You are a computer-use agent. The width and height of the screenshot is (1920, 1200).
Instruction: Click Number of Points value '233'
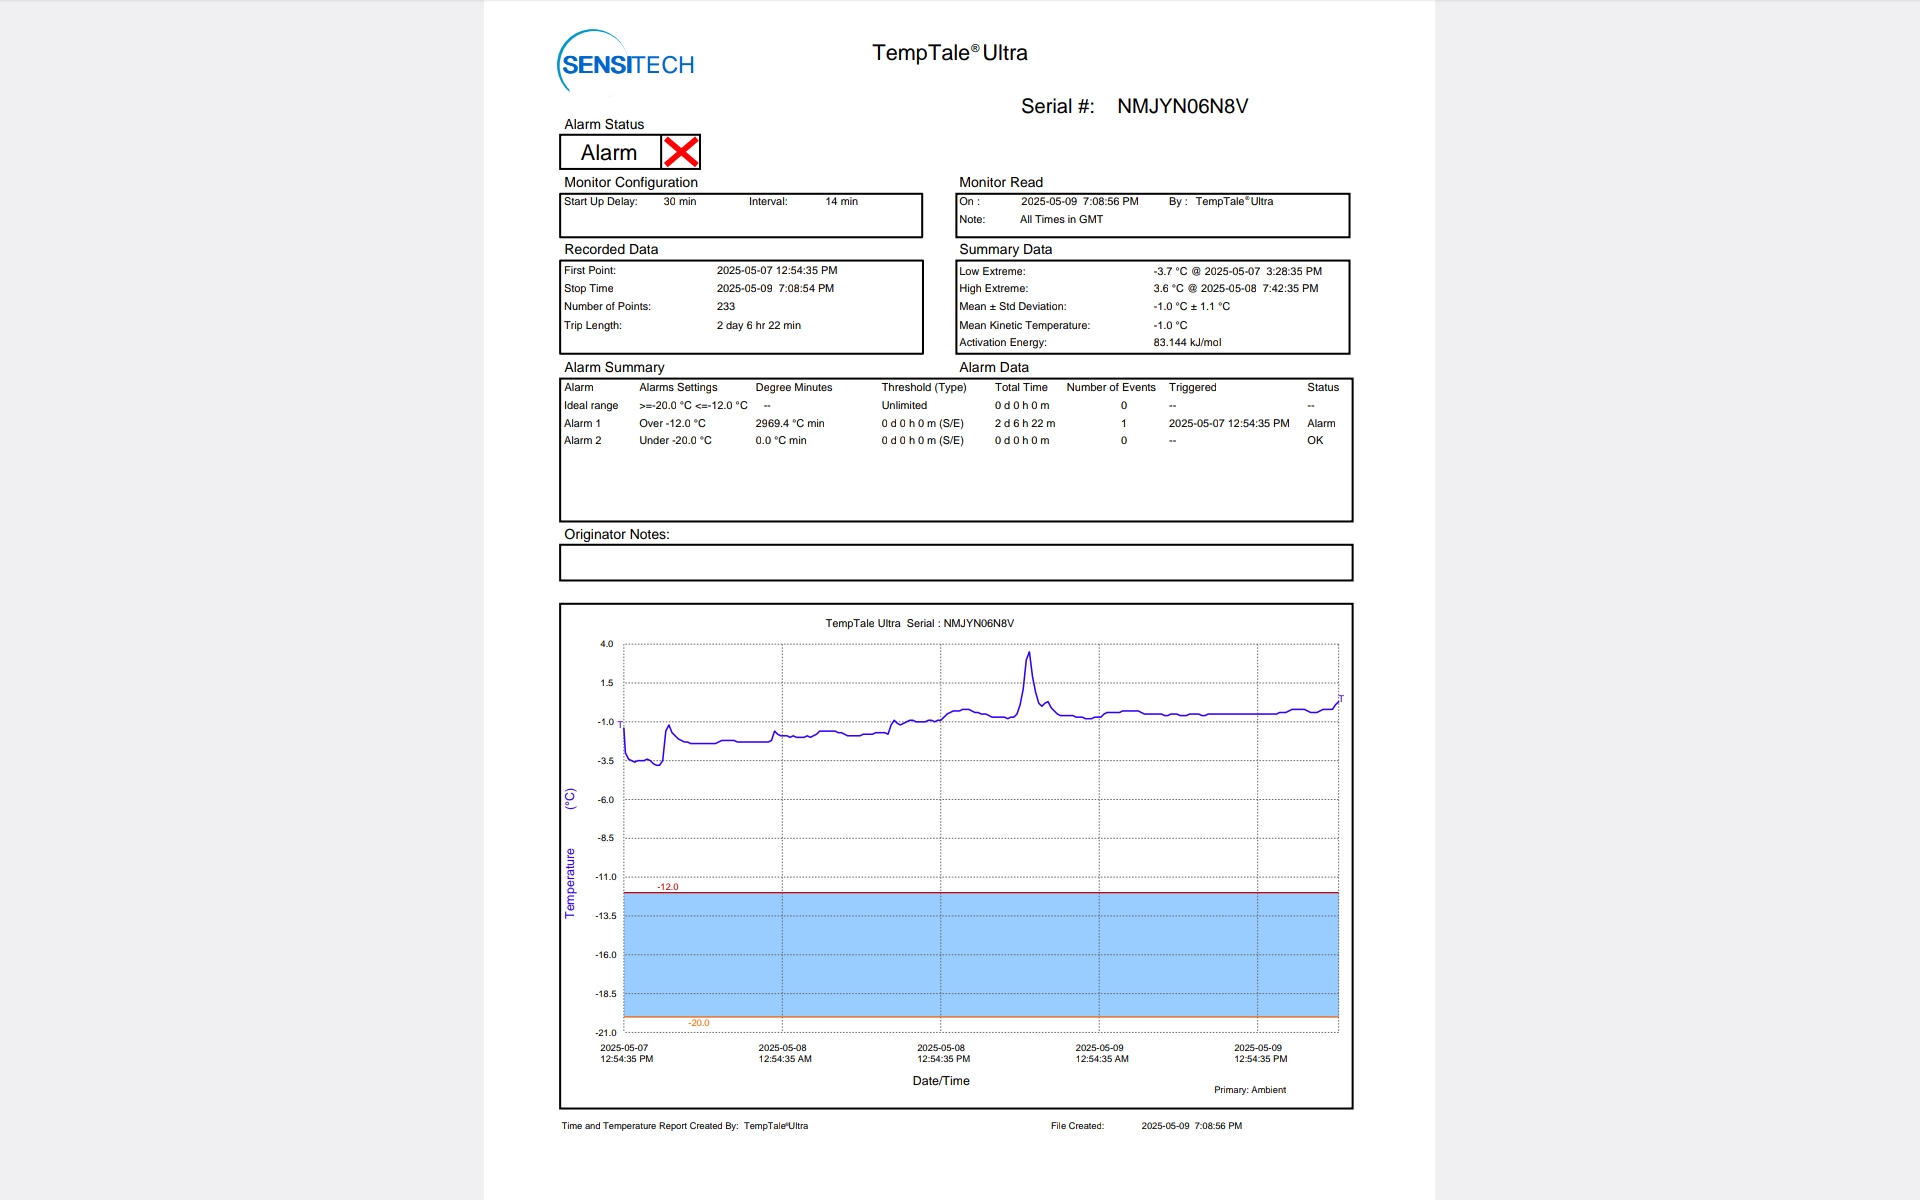725,307
